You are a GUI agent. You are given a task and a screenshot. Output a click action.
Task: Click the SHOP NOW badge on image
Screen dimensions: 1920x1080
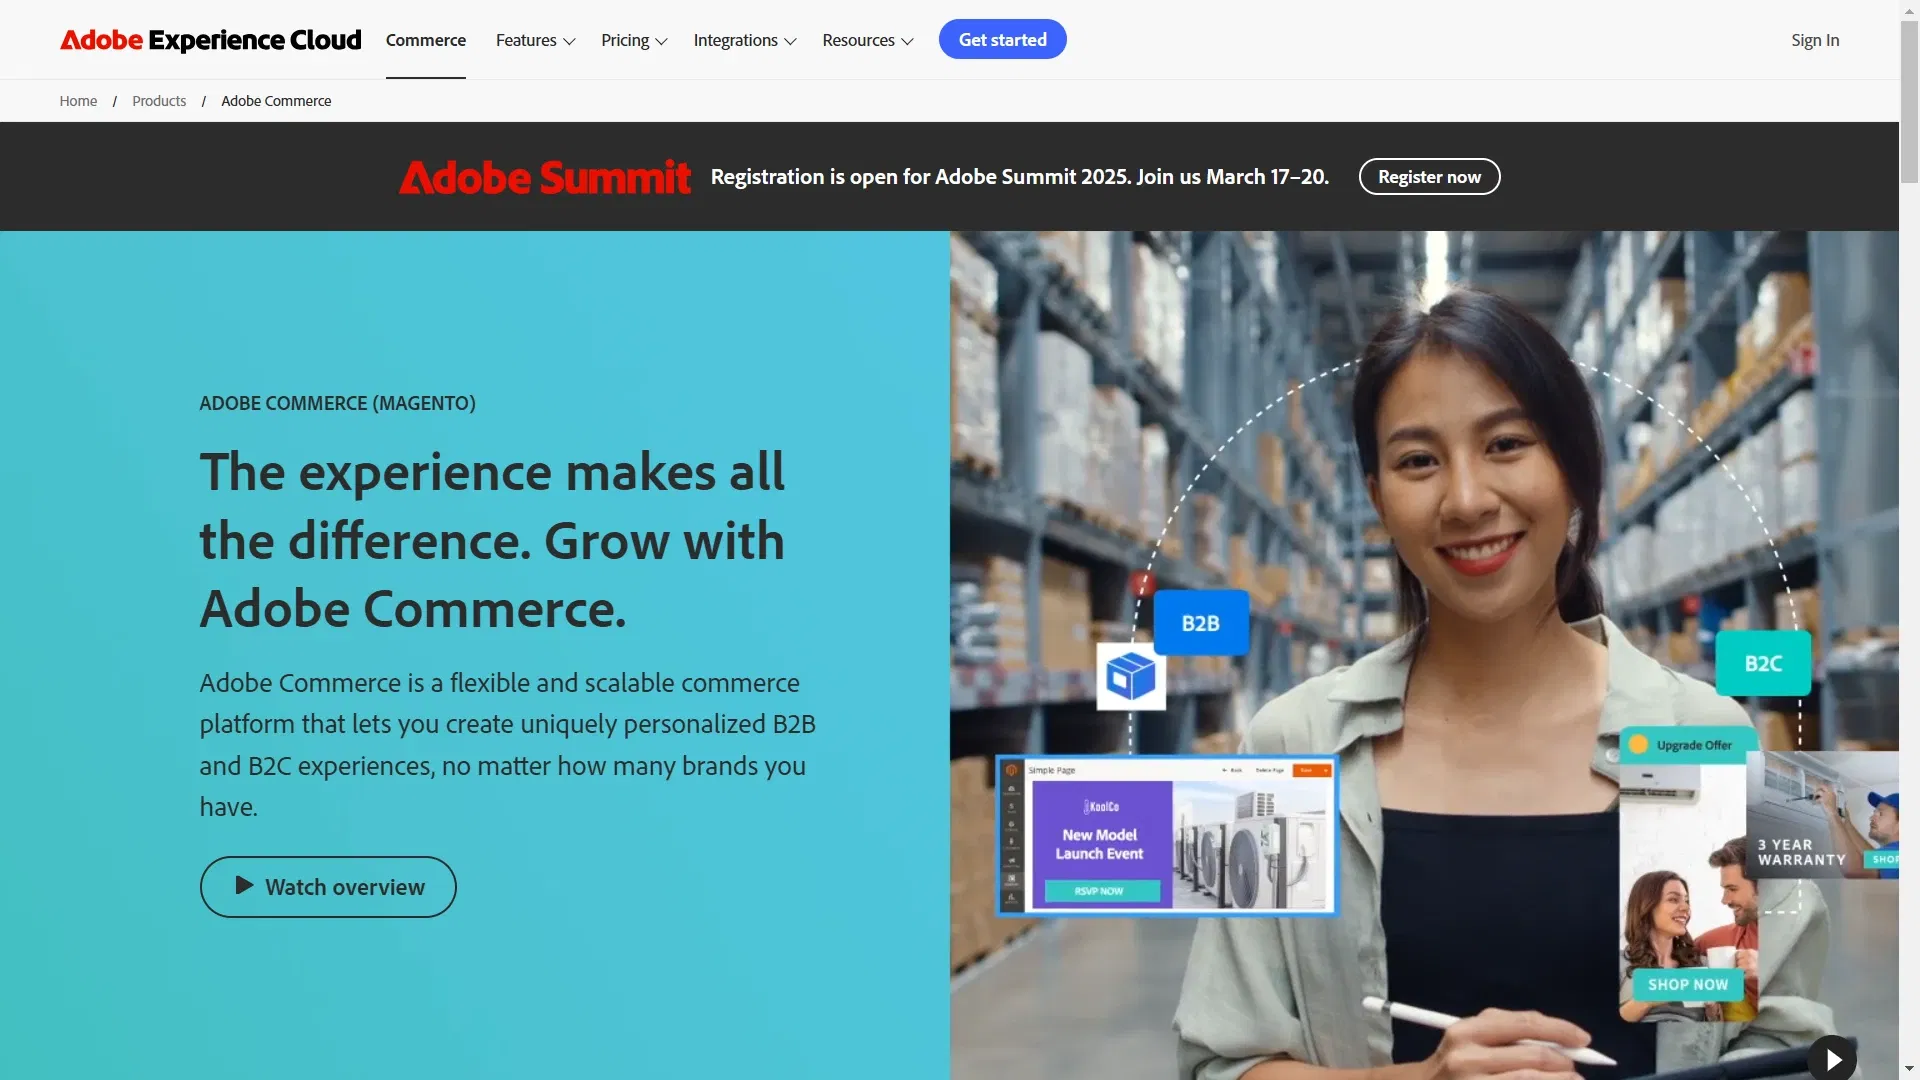pyautogui.click(x=1687, y=984)
